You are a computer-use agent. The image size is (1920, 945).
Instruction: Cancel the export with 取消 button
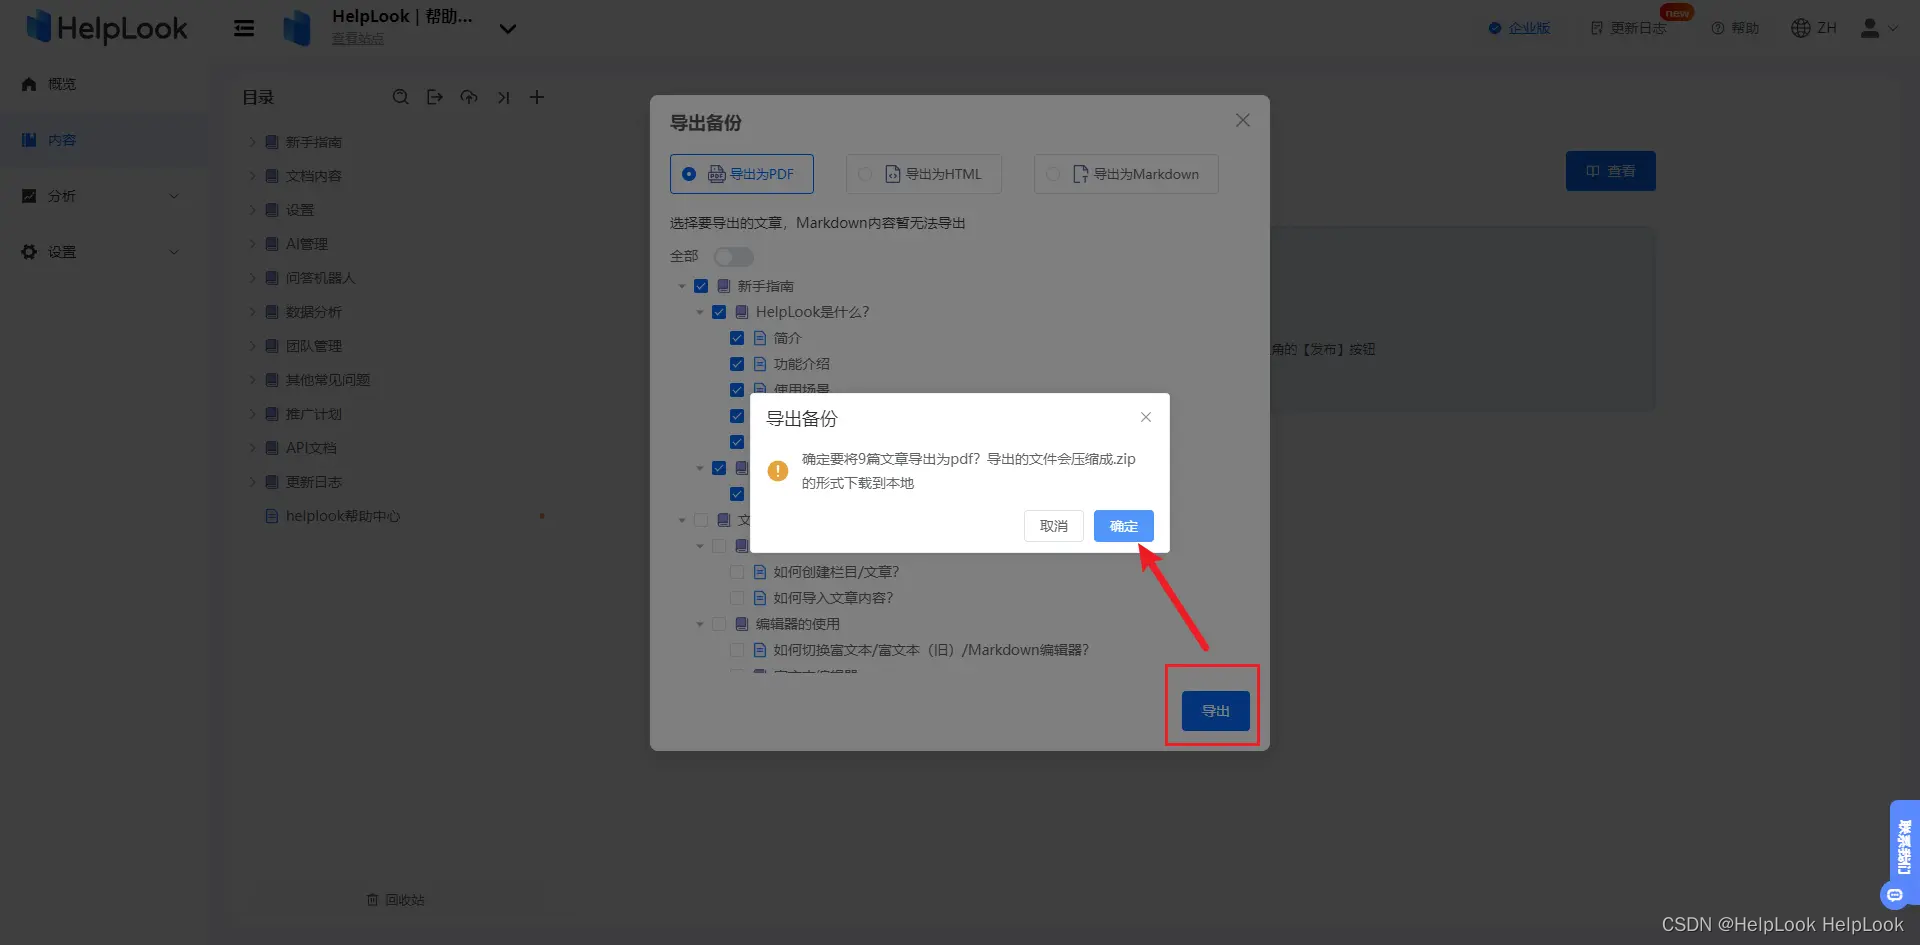coord(1054,526)
